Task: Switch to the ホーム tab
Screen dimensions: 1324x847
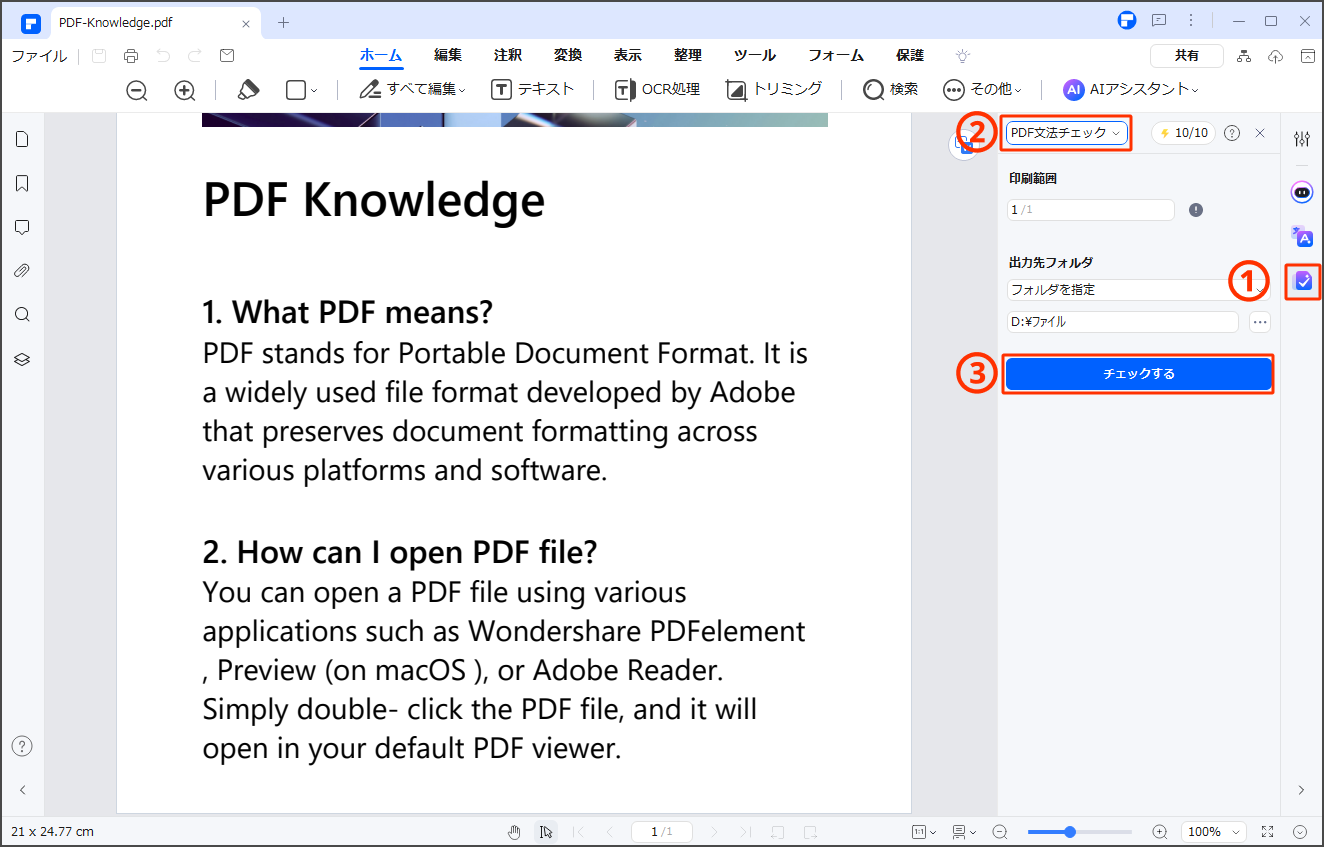Action: click(381, 56)
